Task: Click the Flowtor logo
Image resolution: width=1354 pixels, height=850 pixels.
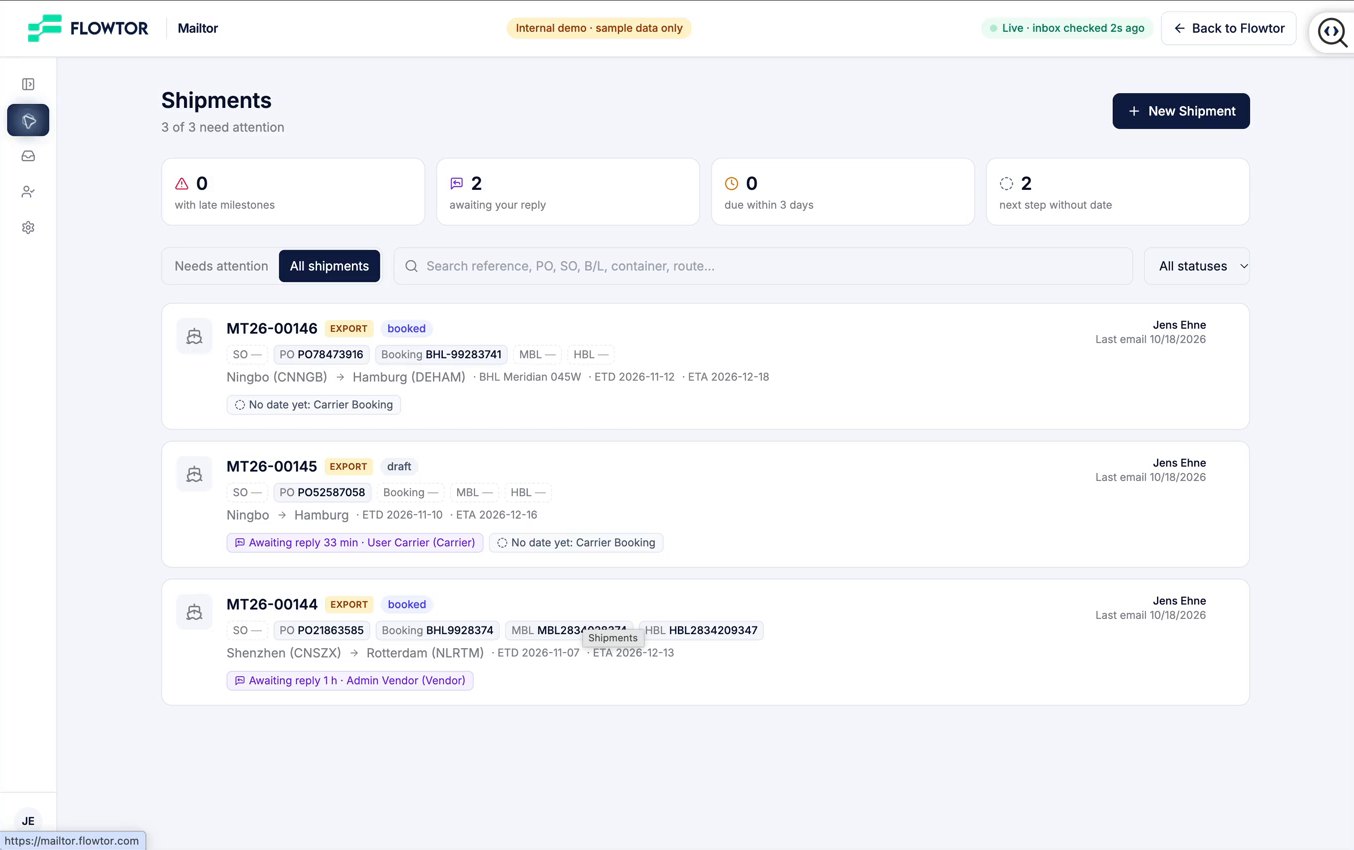Action: click(88, 28)
